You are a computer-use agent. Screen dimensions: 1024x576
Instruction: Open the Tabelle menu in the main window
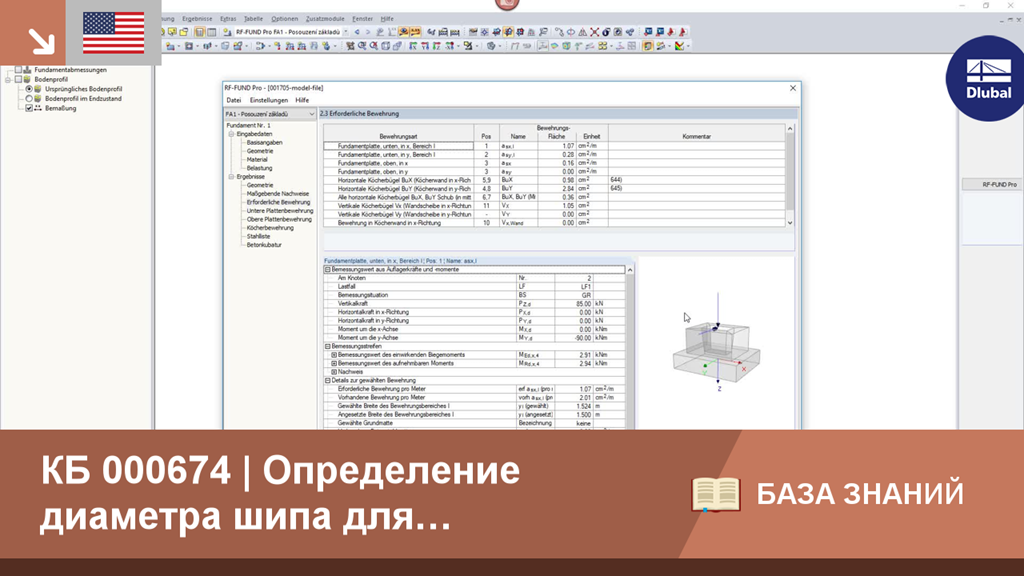pos(253,19)
